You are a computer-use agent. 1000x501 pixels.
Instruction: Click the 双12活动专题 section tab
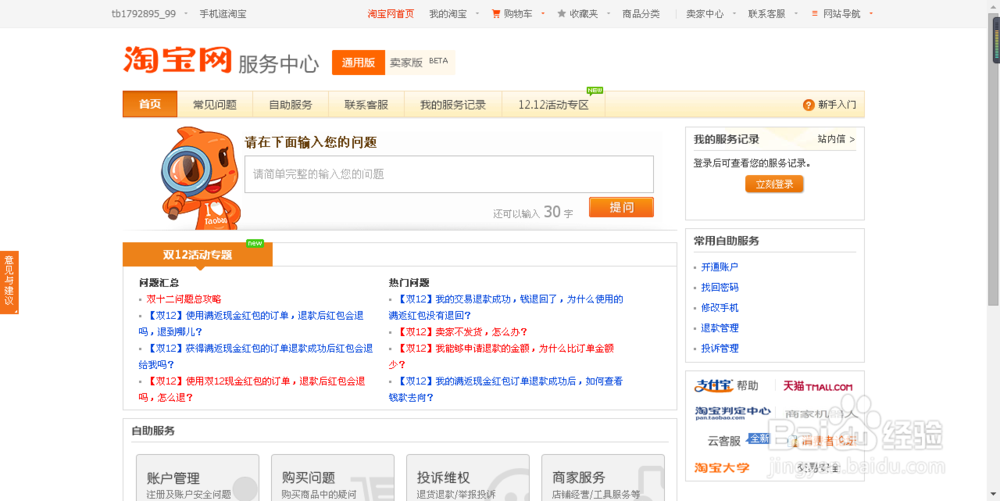[x=198, y=254]
